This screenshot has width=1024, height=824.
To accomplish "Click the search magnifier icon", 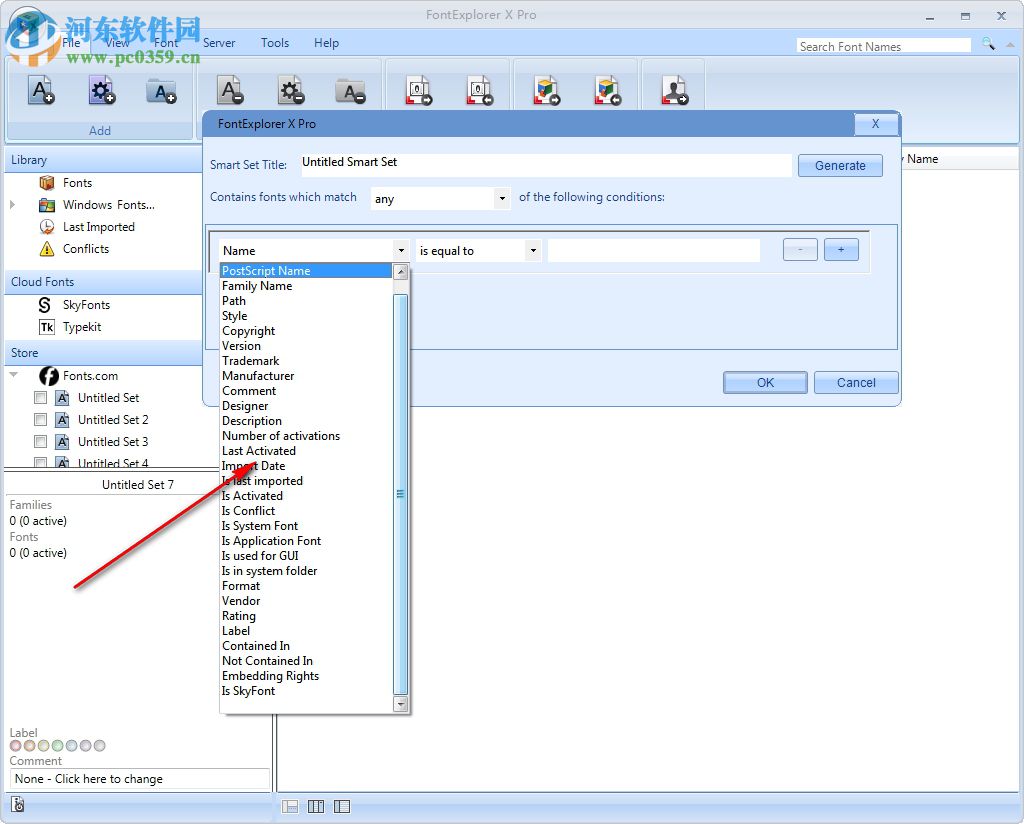I will 989,44.
